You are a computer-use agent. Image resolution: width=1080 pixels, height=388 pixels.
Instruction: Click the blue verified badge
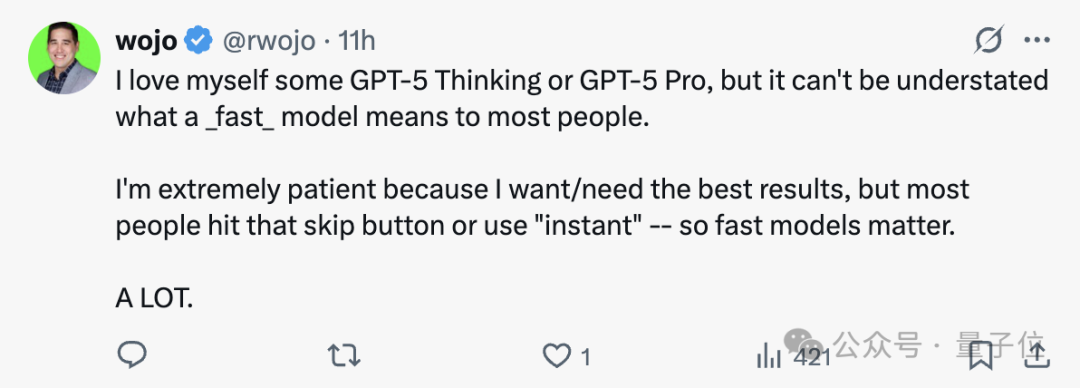click(200, 42)
